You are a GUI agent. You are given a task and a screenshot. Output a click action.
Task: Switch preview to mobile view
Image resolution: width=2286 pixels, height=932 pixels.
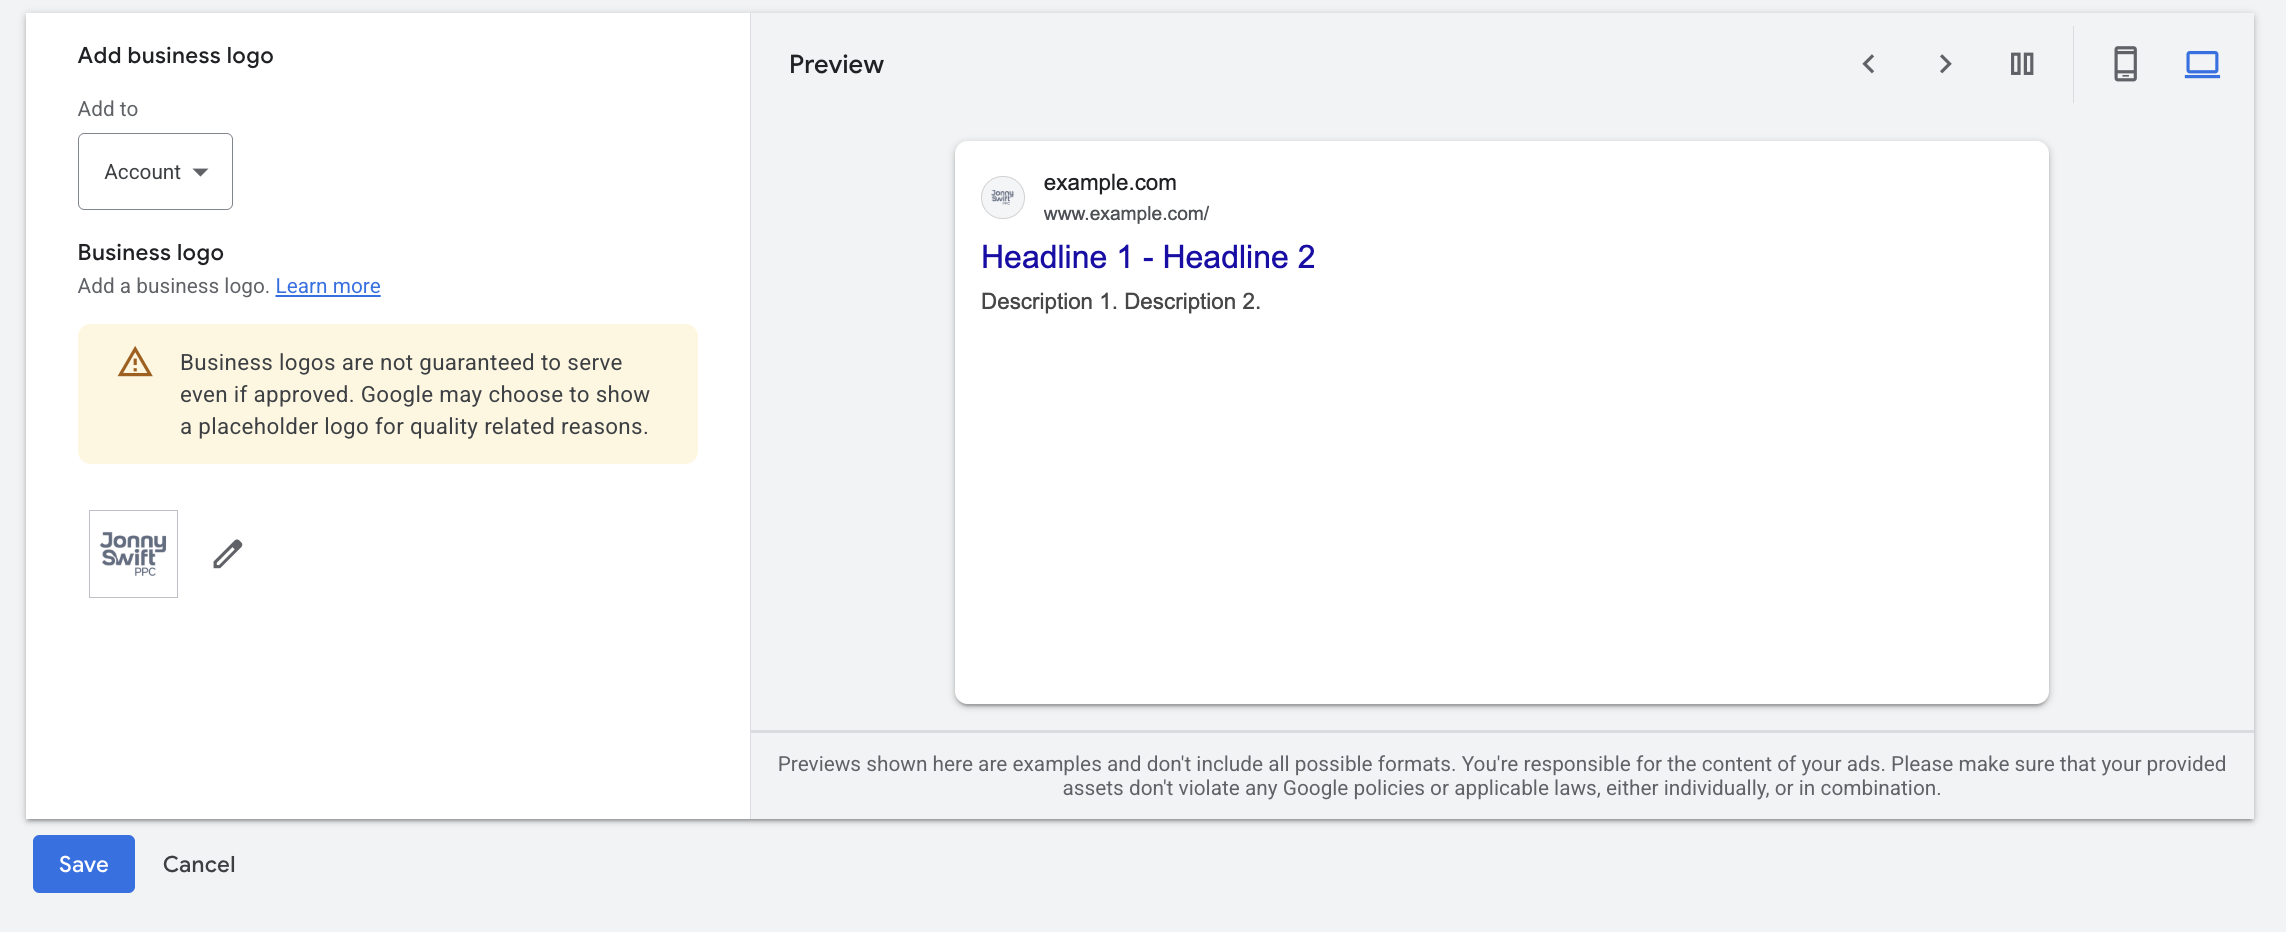[x=2125, y=63]
